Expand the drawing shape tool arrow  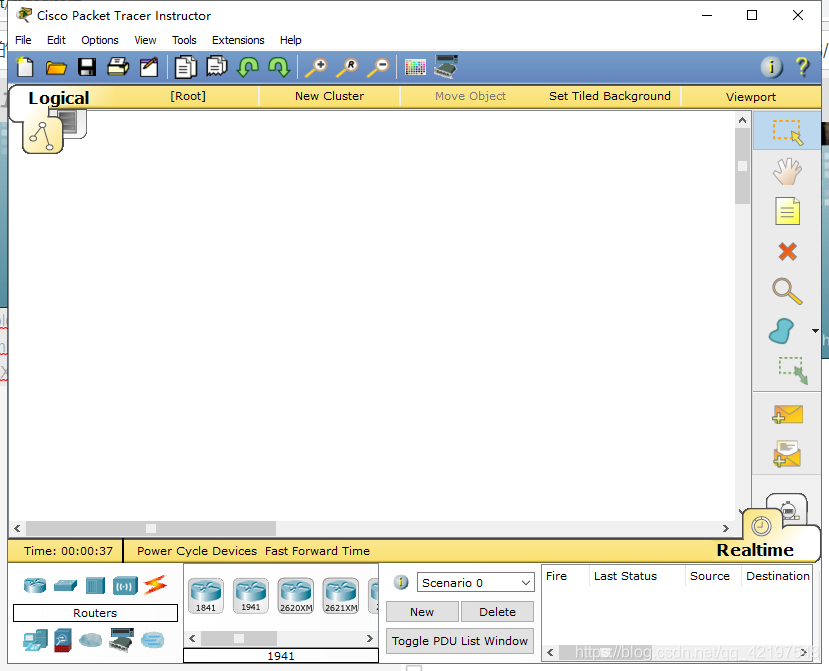point(815,331)
